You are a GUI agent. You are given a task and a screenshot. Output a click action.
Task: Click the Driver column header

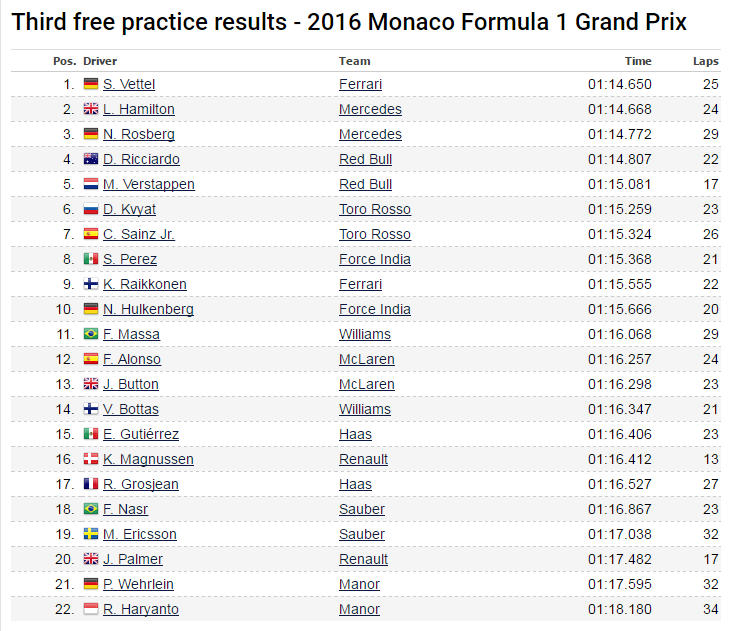pos(100,61)
